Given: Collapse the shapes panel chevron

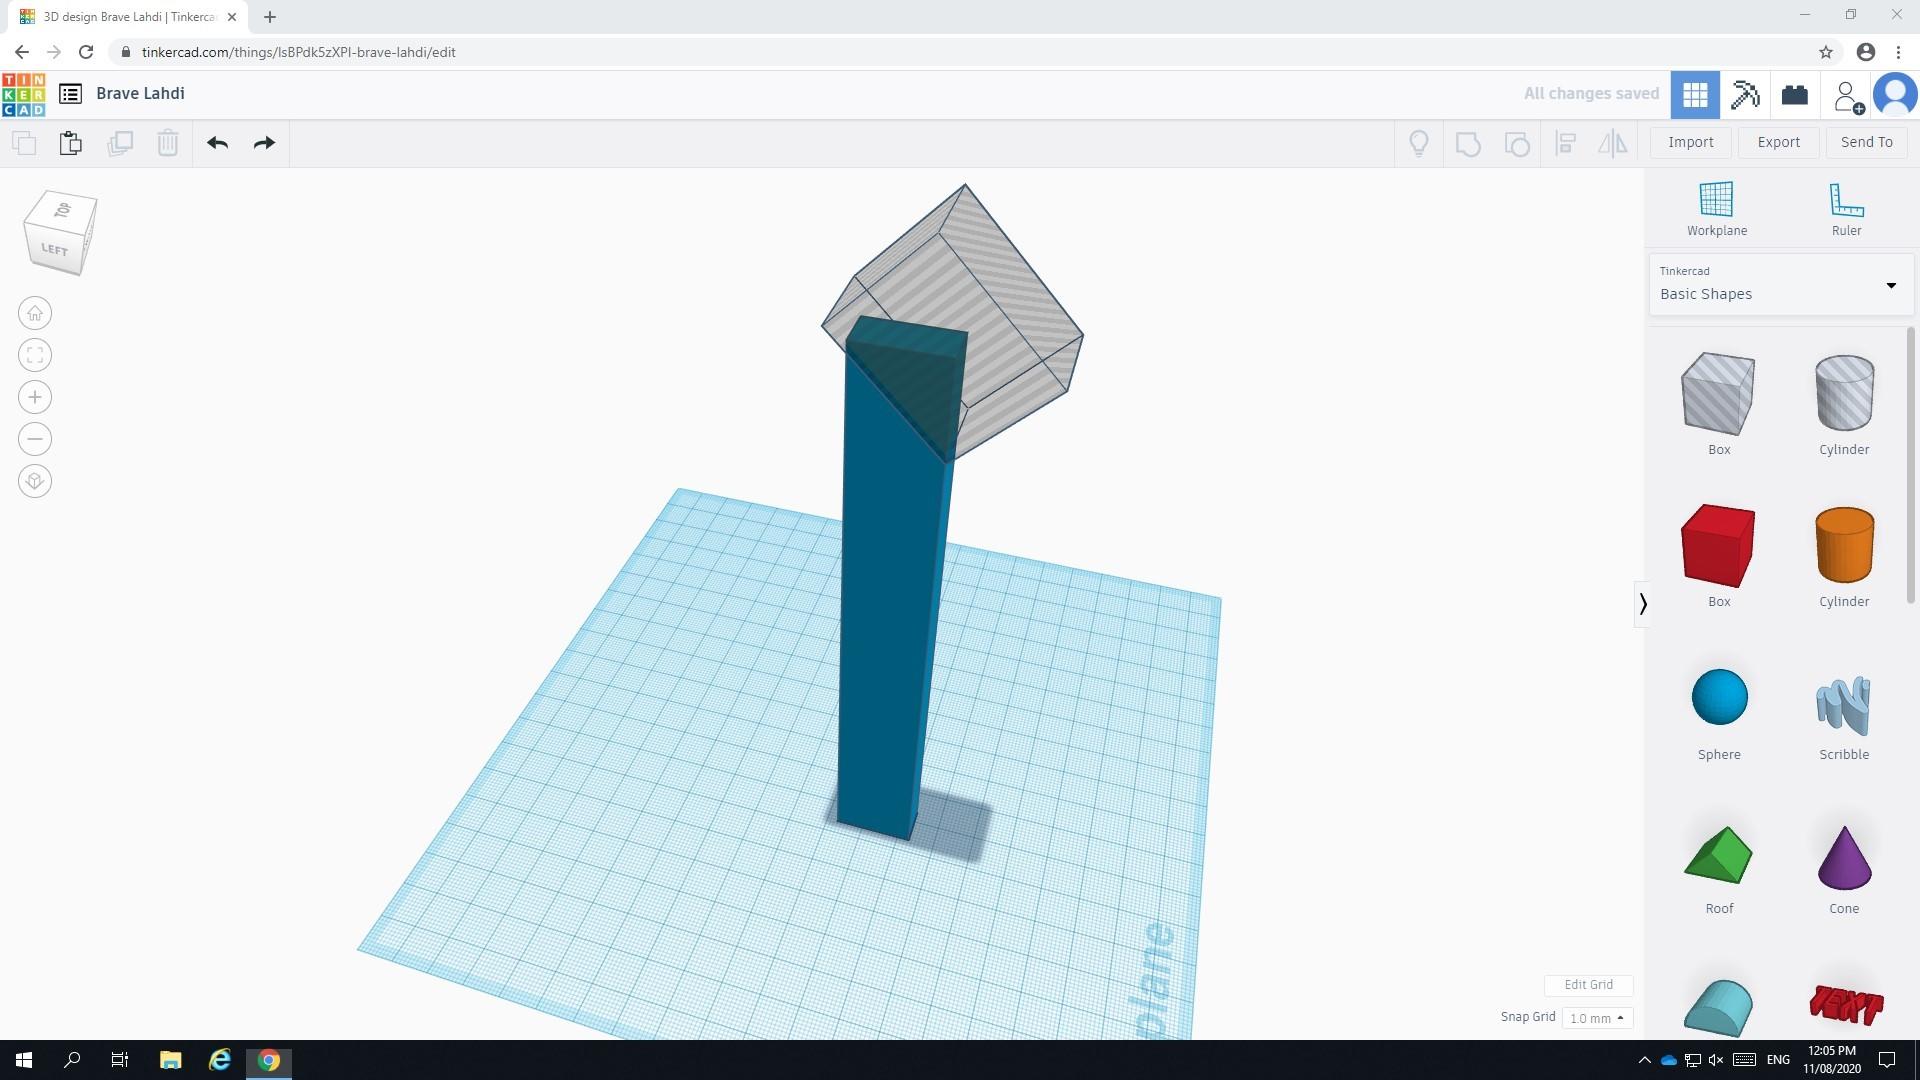Looking at the screenshot, I should (x=1642, y=604).
